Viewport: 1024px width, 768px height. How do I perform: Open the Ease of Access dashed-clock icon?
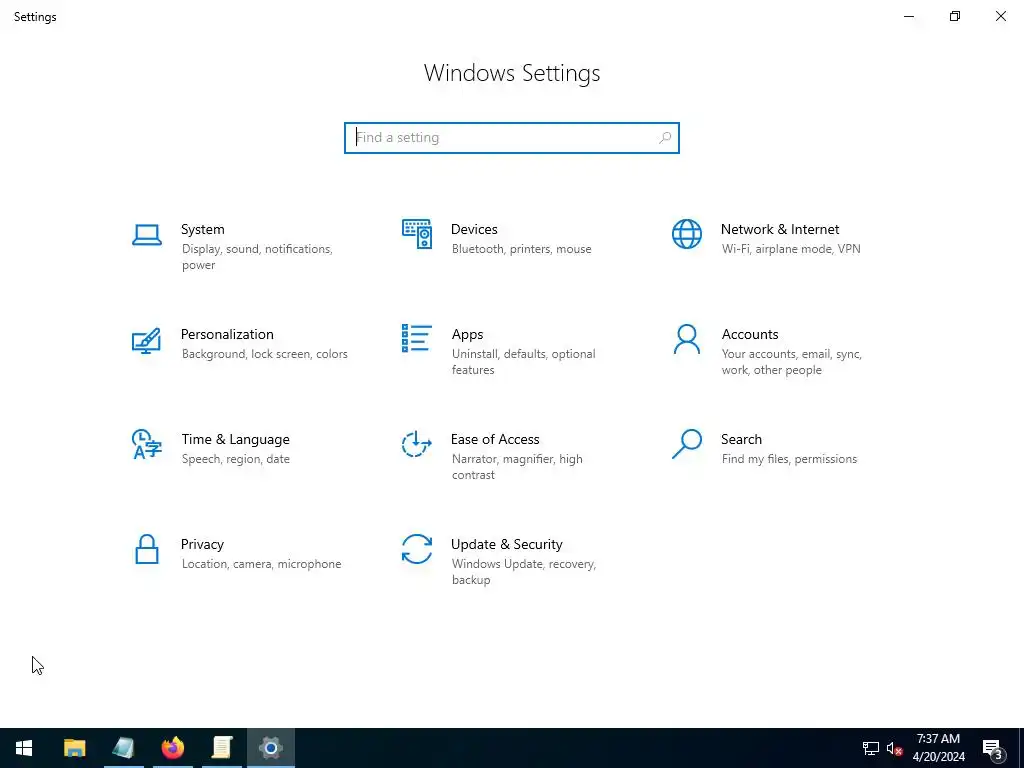417,444
